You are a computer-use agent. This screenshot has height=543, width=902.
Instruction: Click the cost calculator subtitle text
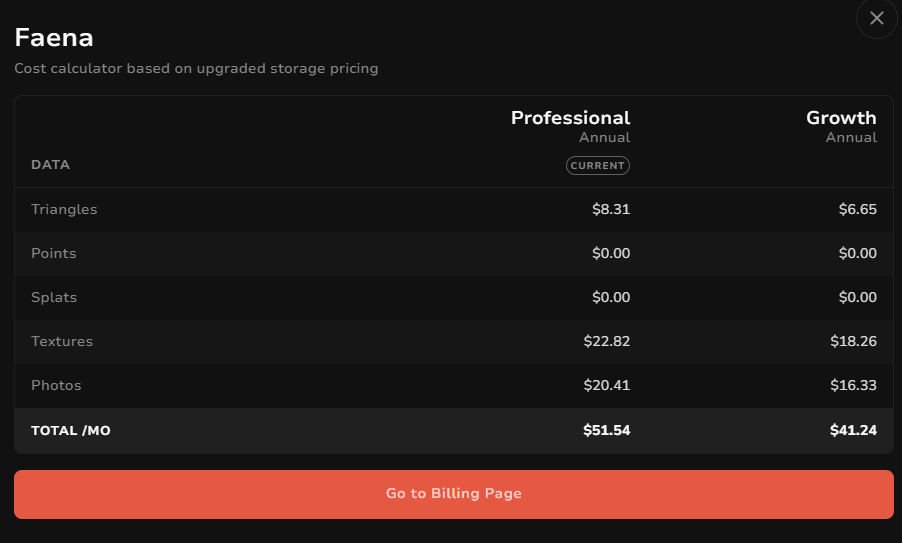point(196,68)
